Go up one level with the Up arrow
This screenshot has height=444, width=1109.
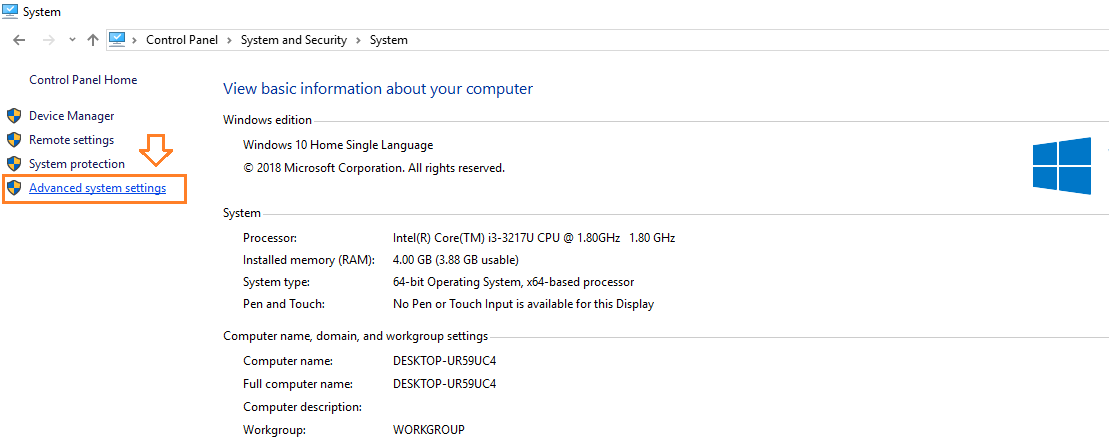tap(93, 40)
